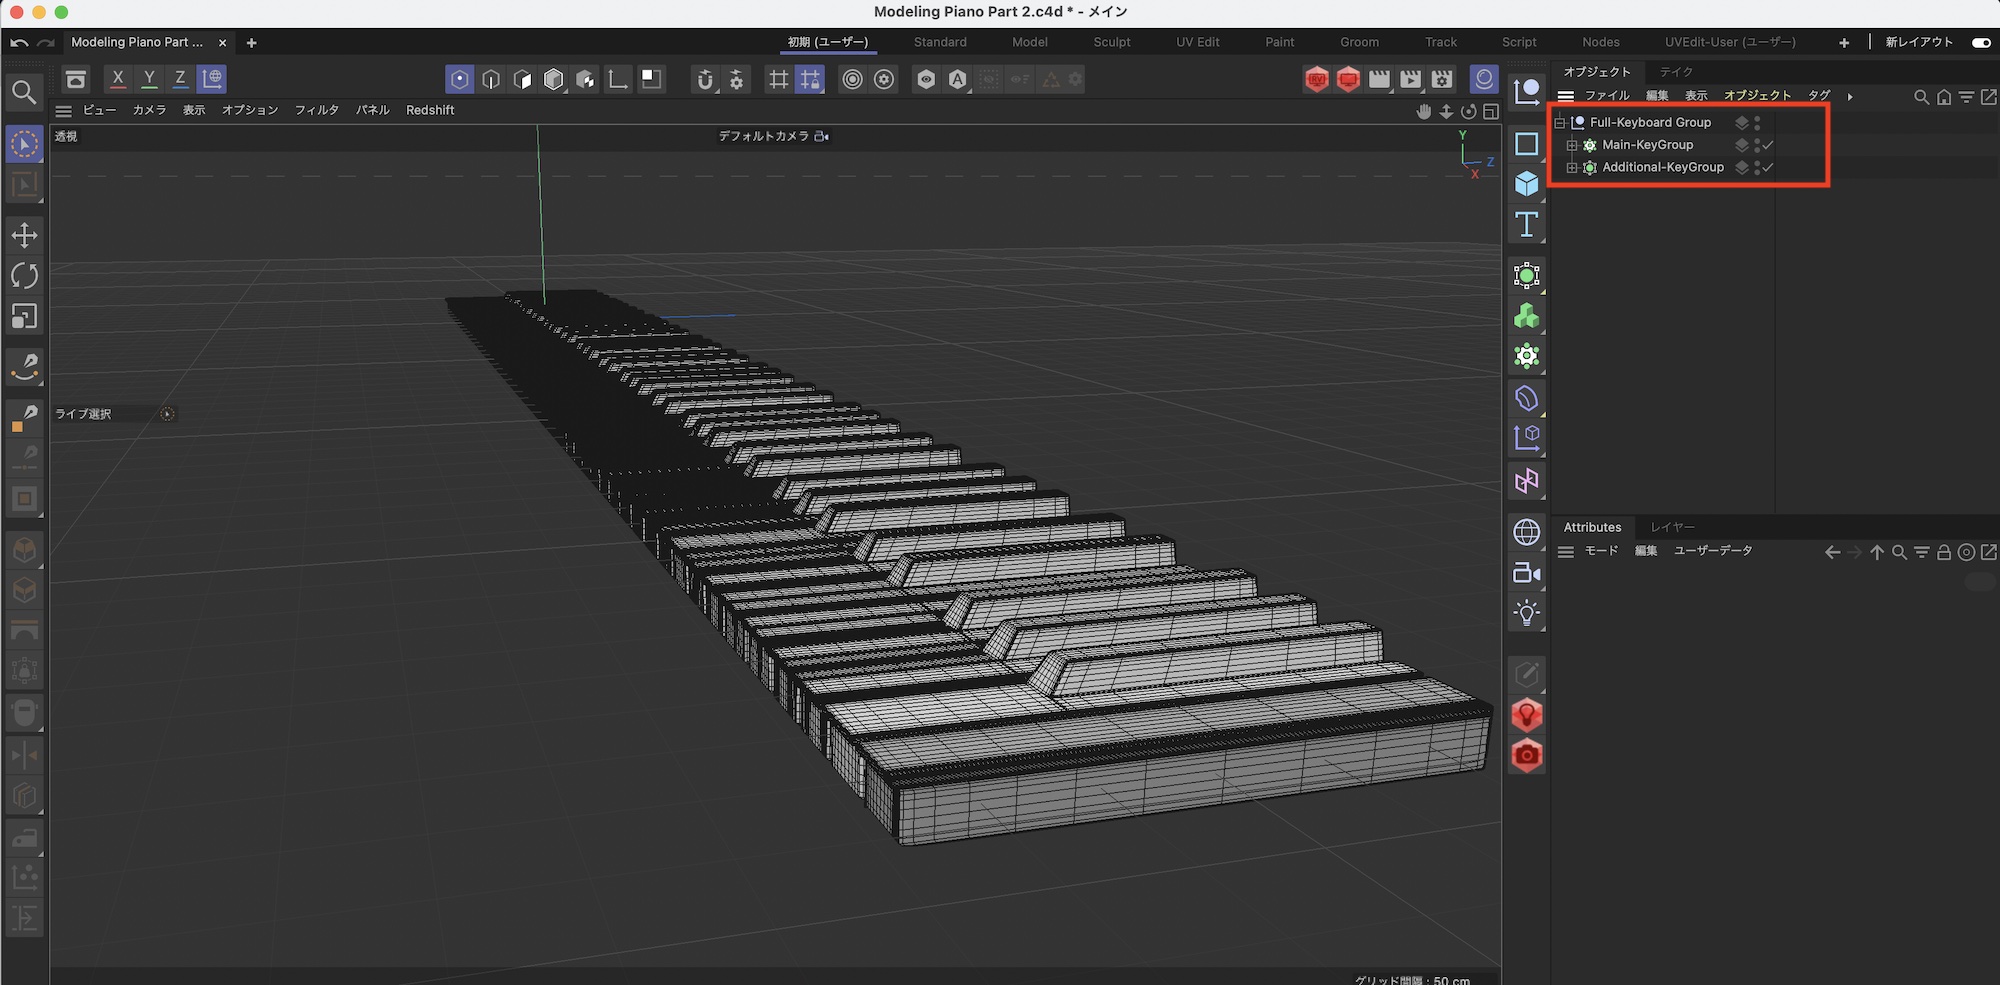Add a Camera object
This screenshot has height=985, width=2000.
tap(1526, 573)
